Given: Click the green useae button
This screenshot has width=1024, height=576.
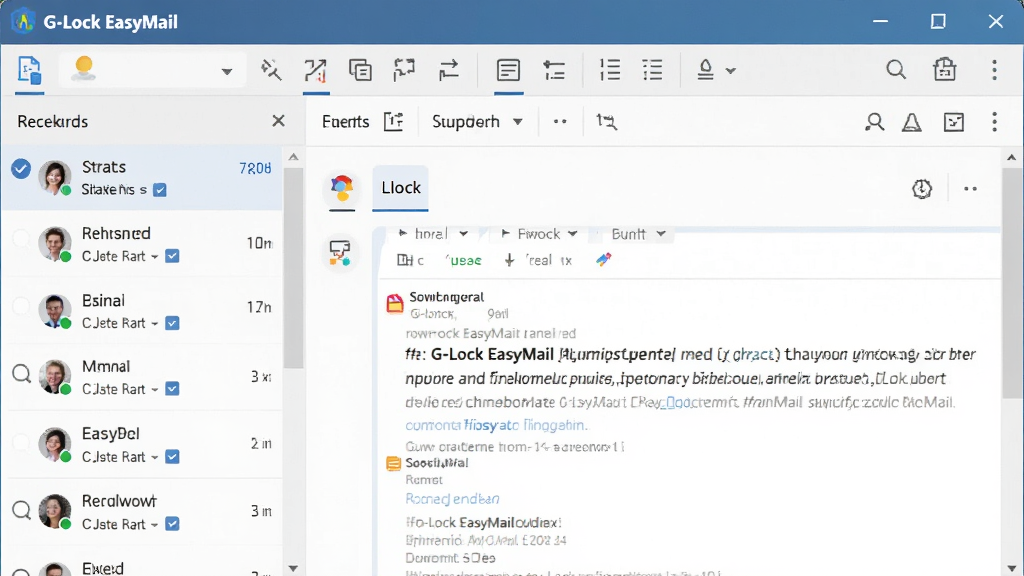Looking at the screenshot, I should tap(464, 261).
